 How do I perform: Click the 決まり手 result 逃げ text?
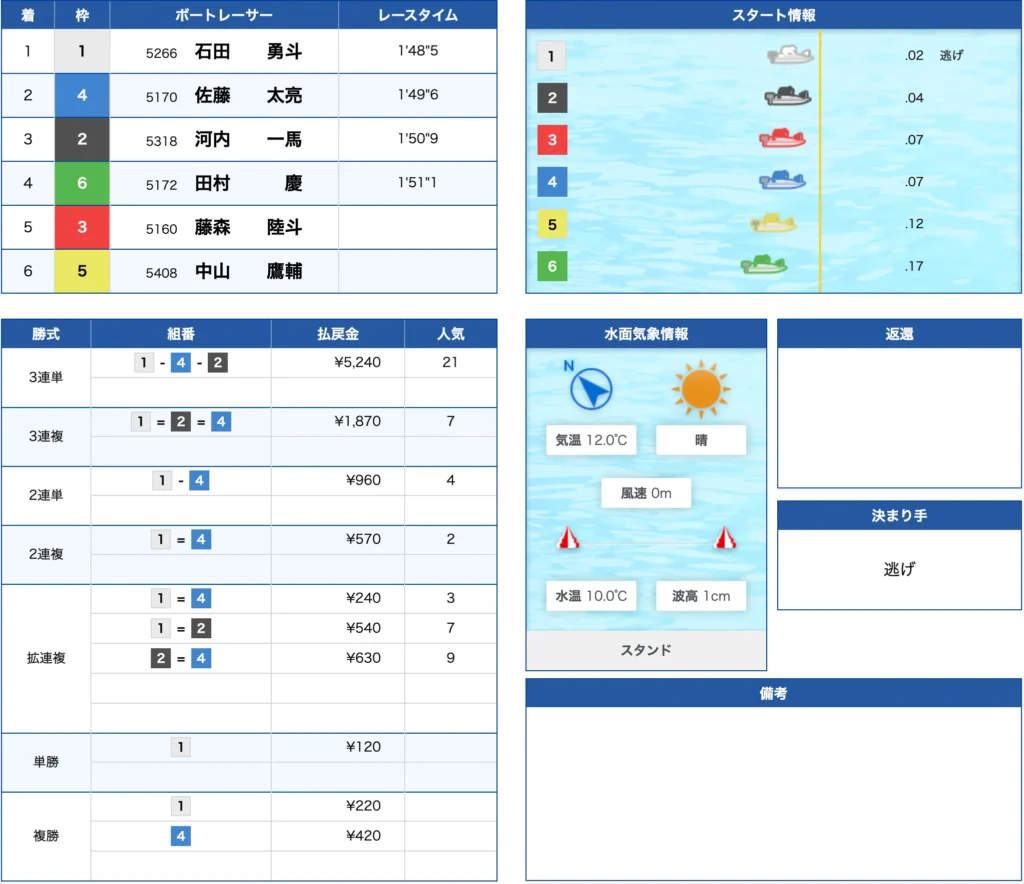(x=899, y=569)
